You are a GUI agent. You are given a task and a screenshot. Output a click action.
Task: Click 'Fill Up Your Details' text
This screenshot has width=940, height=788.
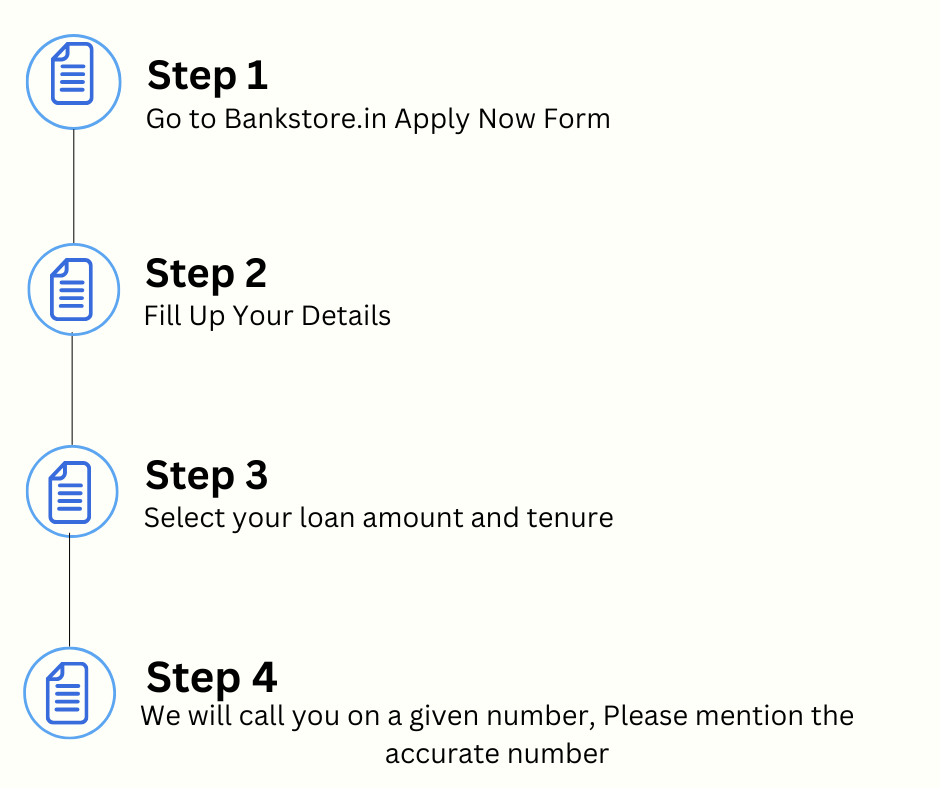(x=267, y=316)
